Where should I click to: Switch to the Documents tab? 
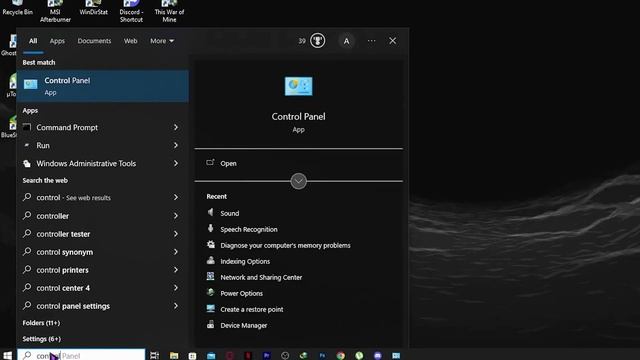[94, 41]
